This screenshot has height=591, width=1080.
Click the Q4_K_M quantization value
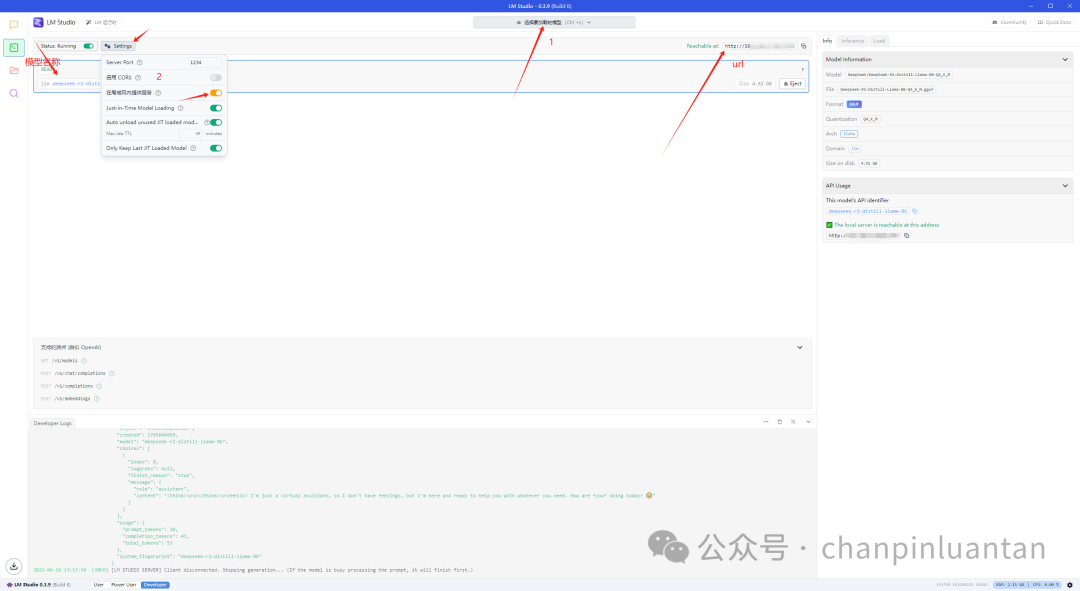871,119
